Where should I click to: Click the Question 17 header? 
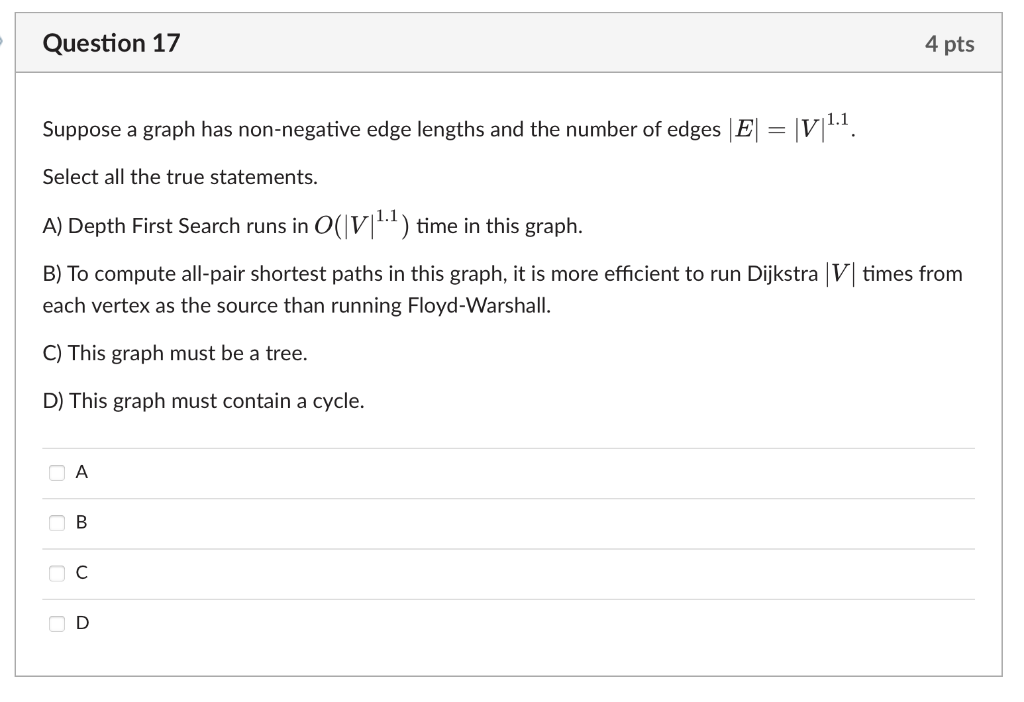click(113, 43)
